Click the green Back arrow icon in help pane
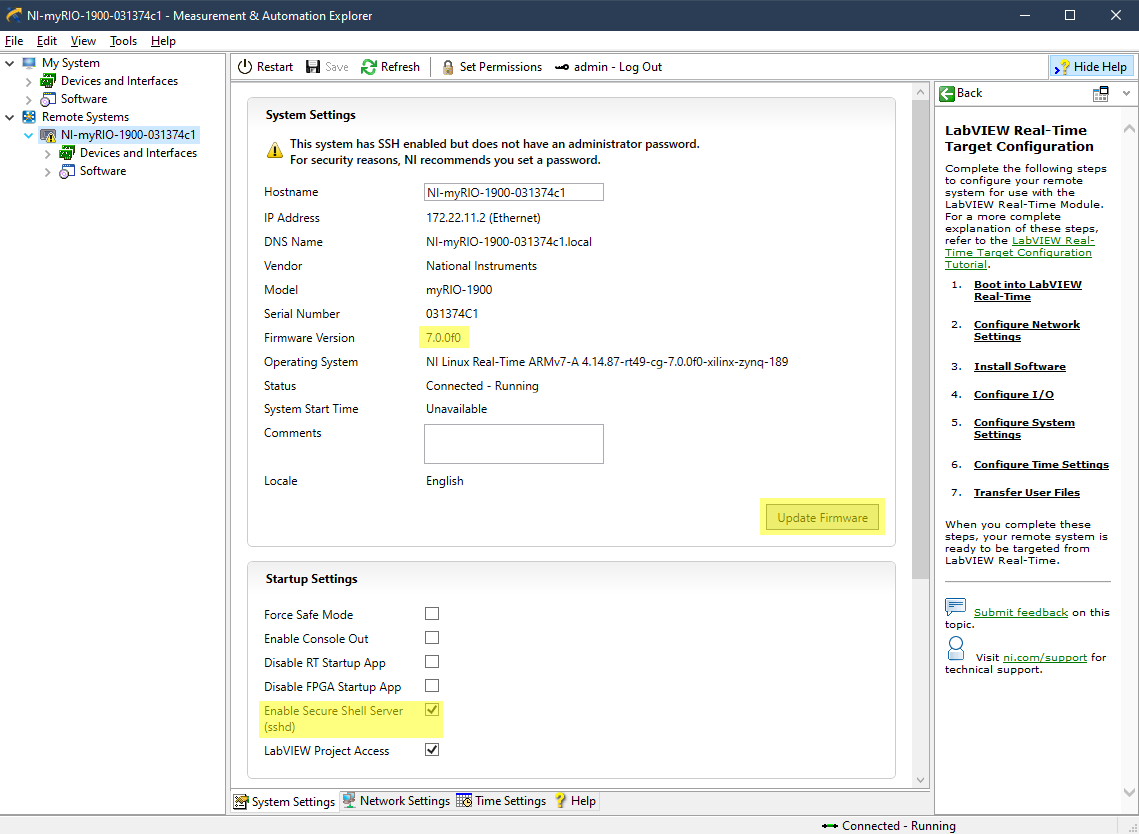Image resolution: width=1139 pixels, height=834 pixels. [x=947, y=93]
